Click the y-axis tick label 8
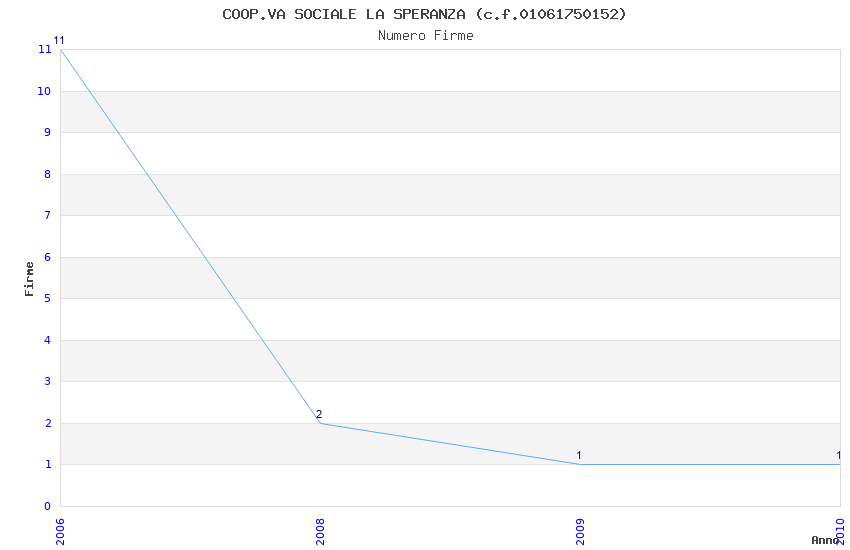 pos(47,175)
